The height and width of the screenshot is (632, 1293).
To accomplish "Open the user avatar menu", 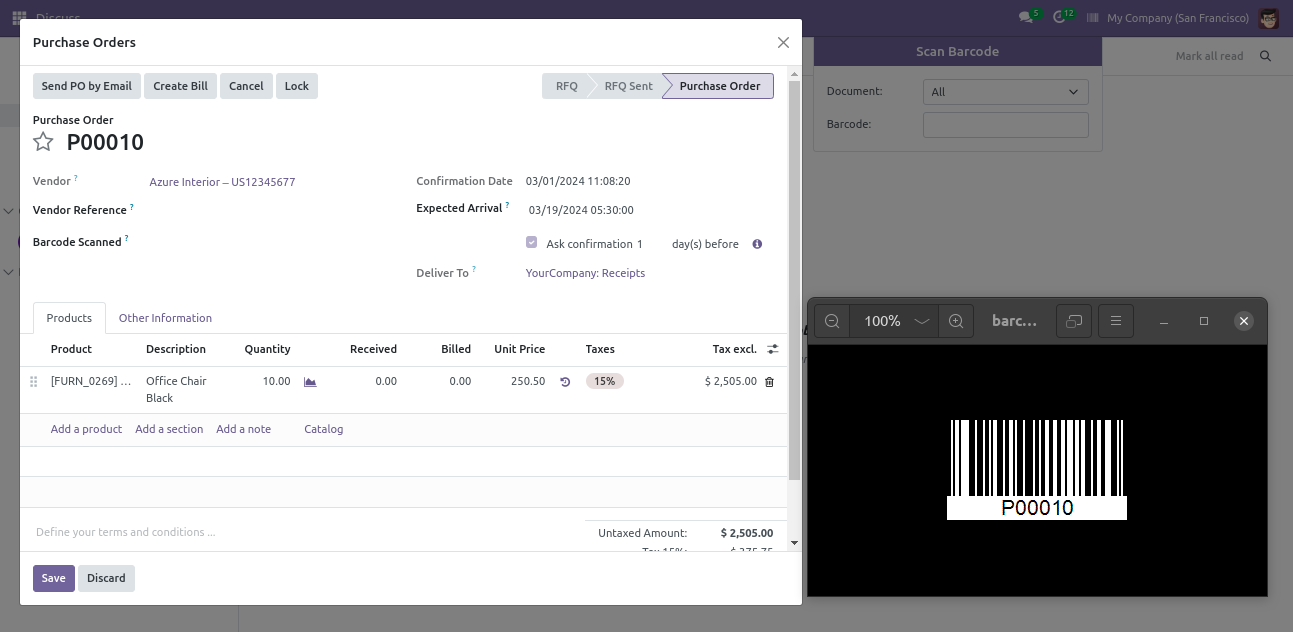I will [1268, 18].
